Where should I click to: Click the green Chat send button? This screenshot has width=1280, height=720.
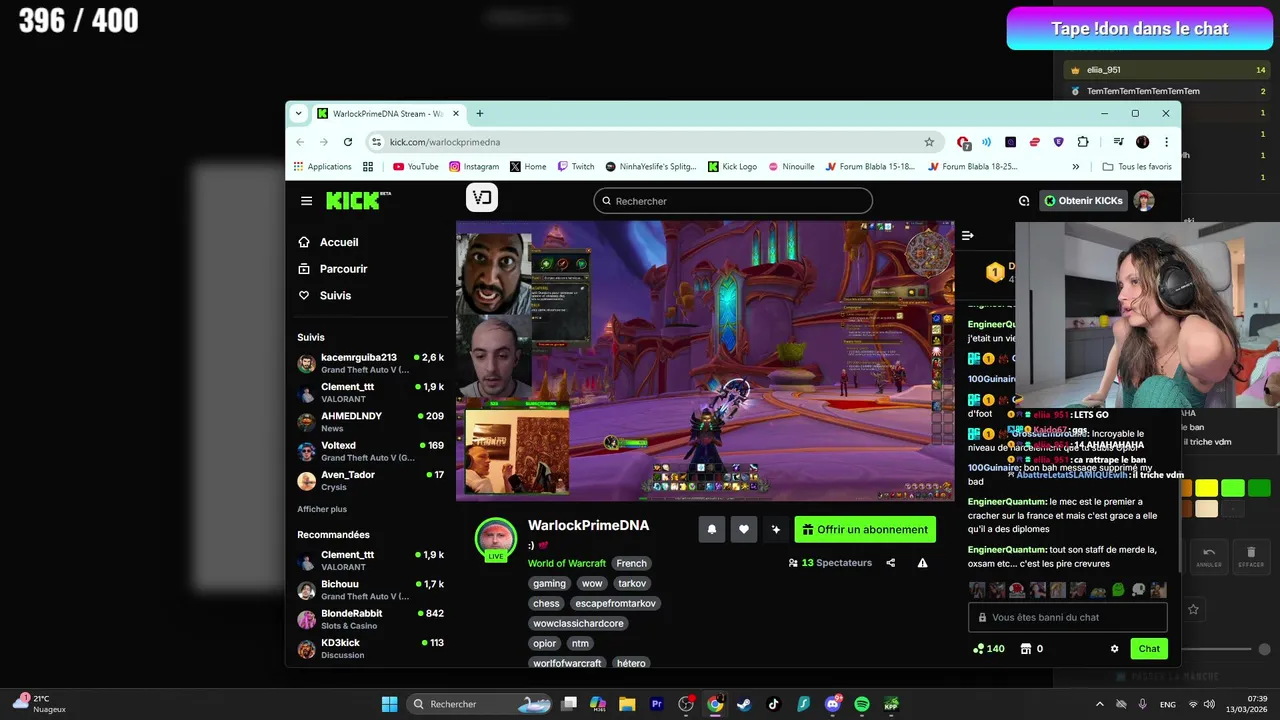click(x=1149, y=649)
